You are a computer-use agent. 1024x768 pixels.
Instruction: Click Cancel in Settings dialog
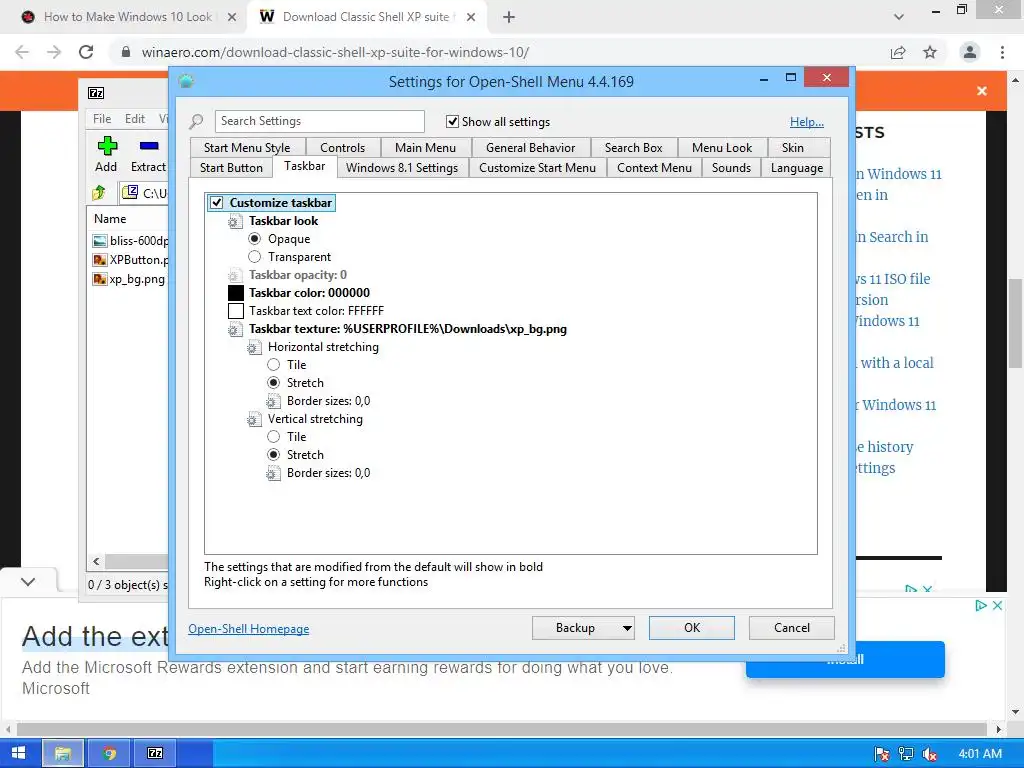792,628
